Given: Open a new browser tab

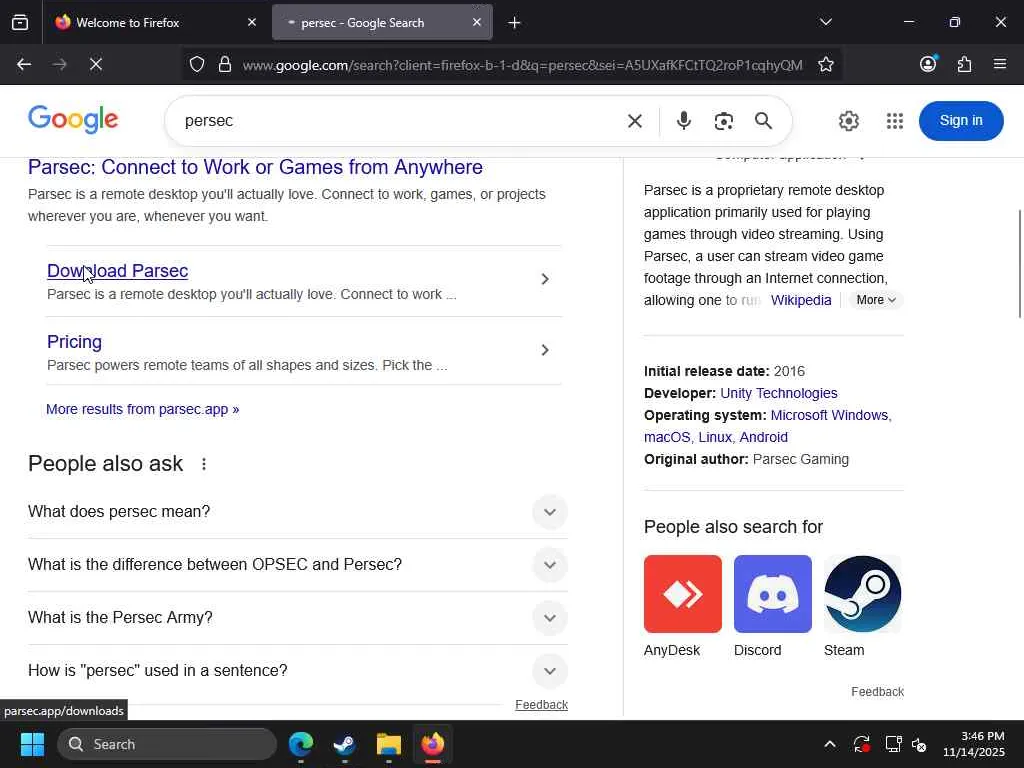Looking at the screenshot, I should [514, 22].
